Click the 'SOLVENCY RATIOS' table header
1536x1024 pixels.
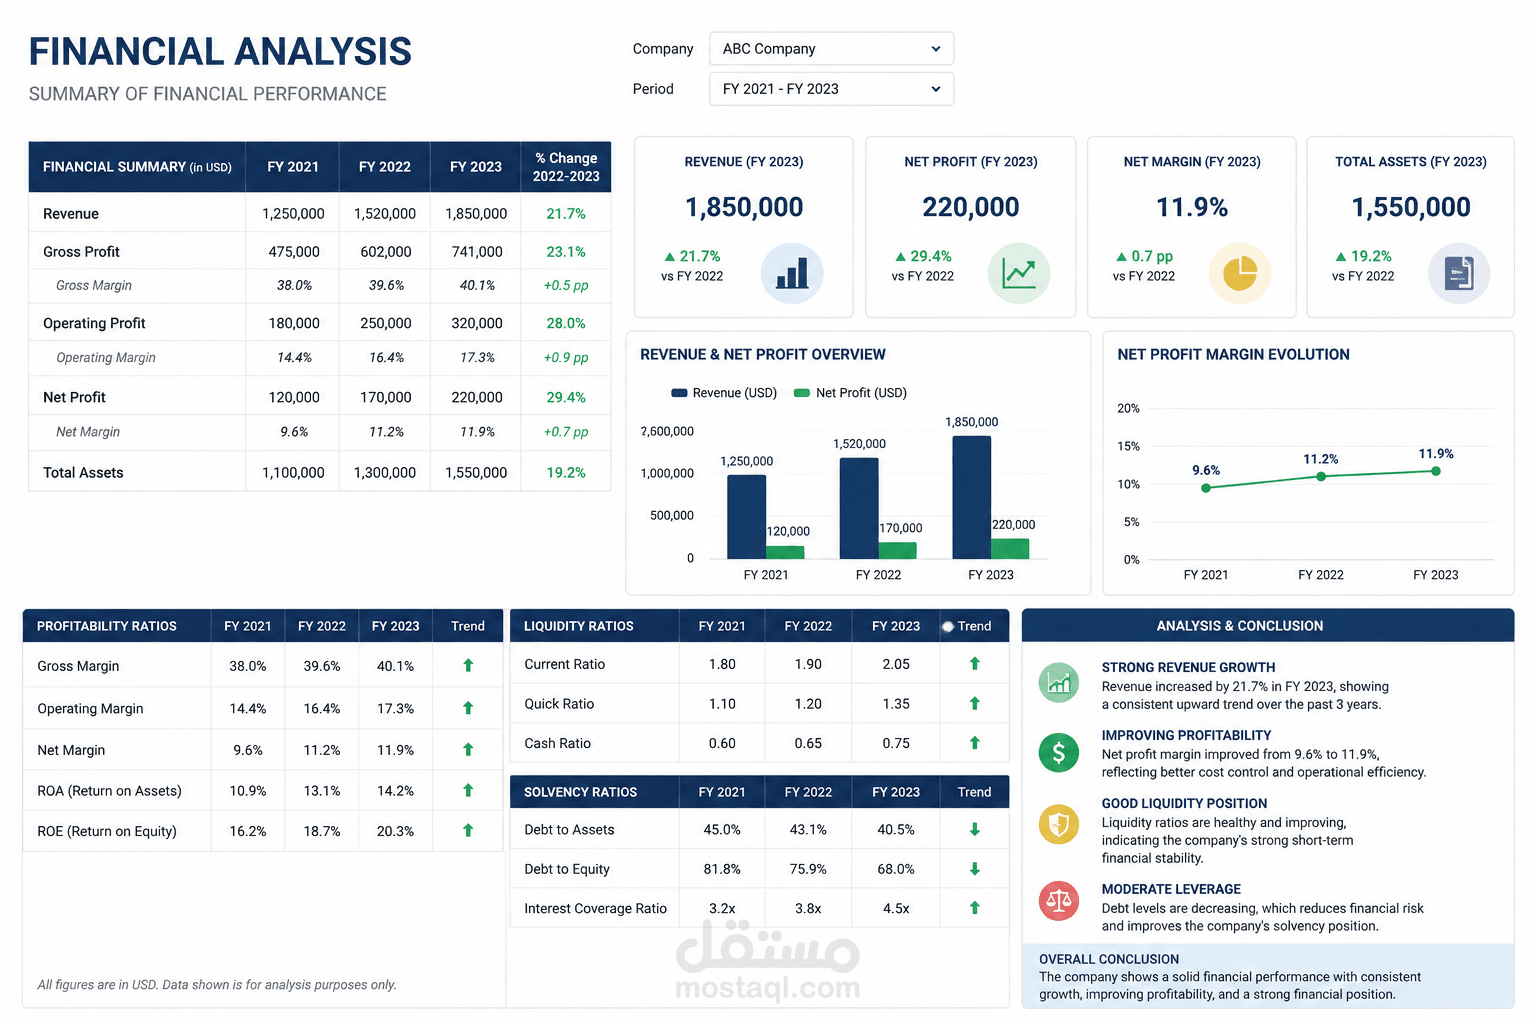pos(581,792)
